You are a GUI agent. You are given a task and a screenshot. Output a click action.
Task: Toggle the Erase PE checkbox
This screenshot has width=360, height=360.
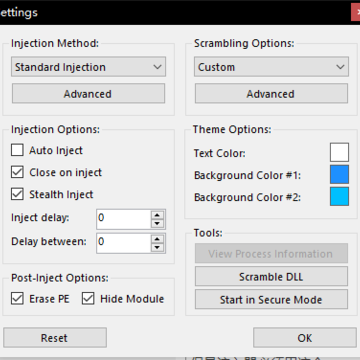click(17, 299)
